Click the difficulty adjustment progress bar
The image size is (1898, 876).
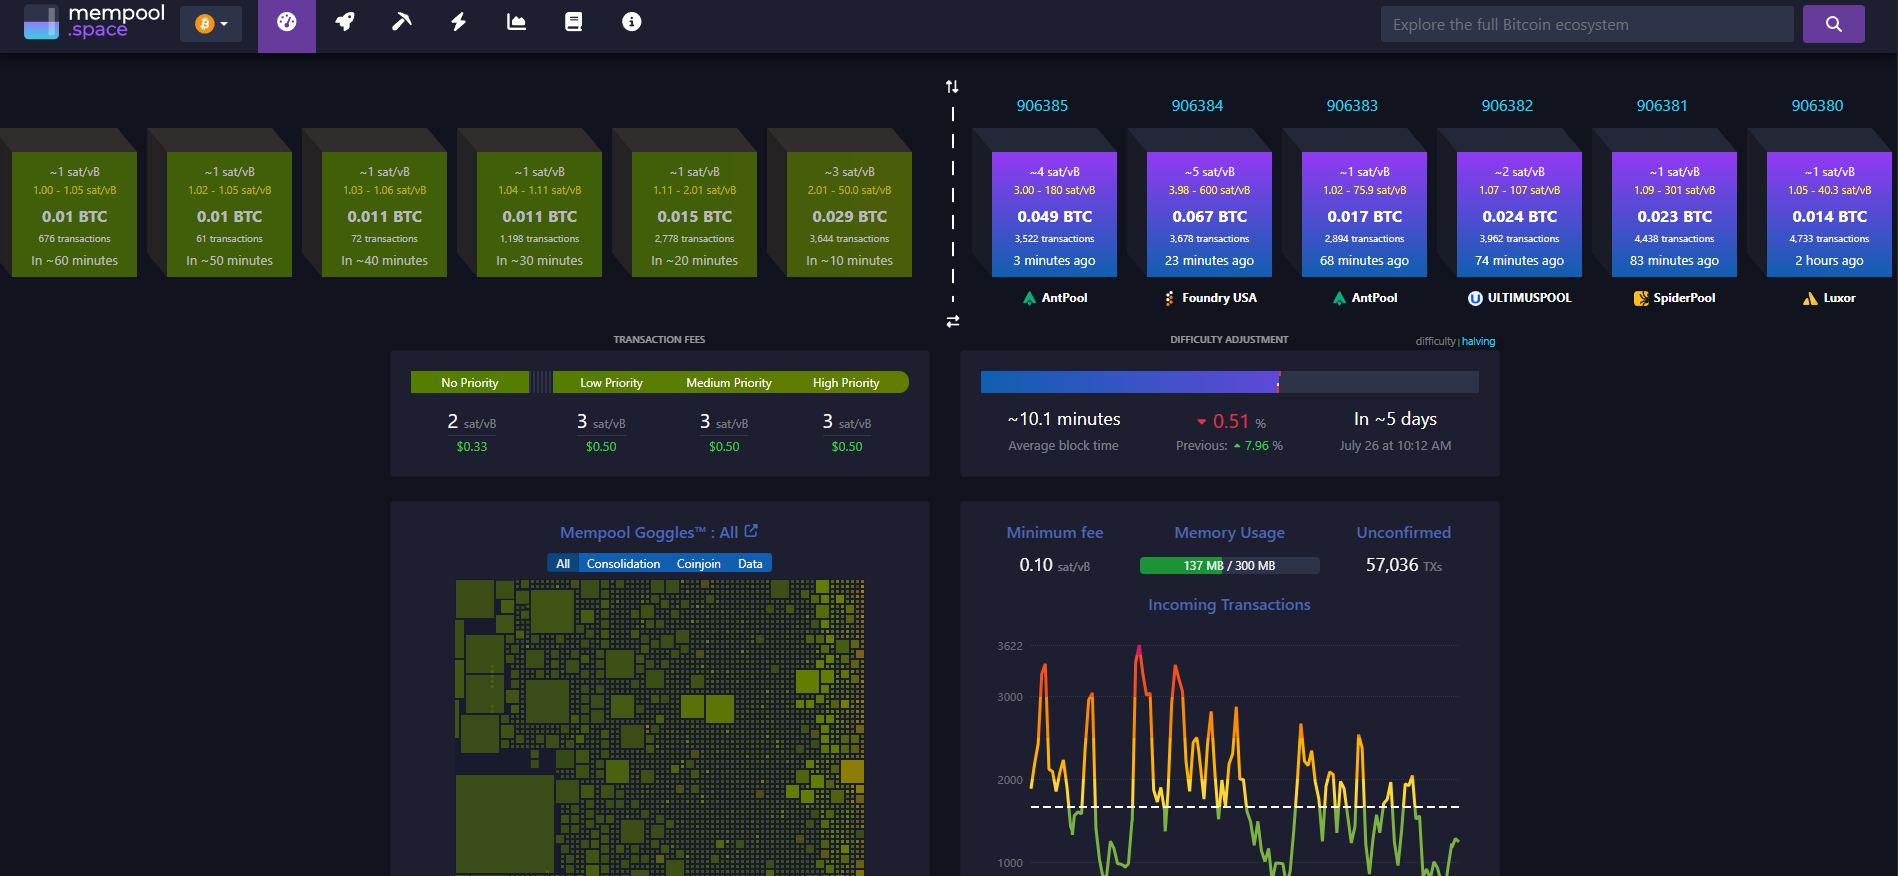tap(1229, 382)
